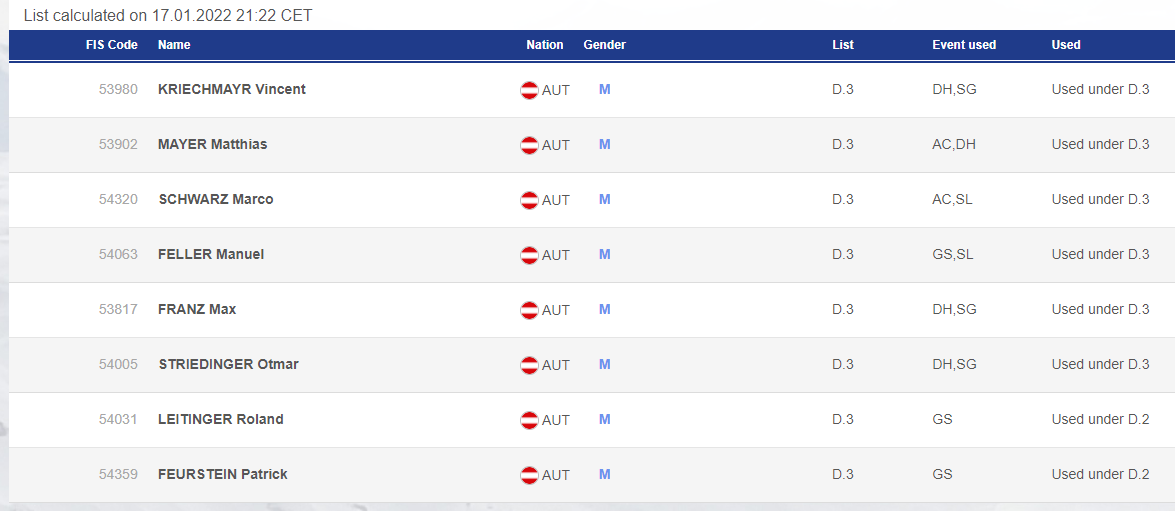Image resolution: width=1175 pixels, height=511 pixels.
Task: Select the SCHWARZ Marco name
Action: (x=216, y=199)
